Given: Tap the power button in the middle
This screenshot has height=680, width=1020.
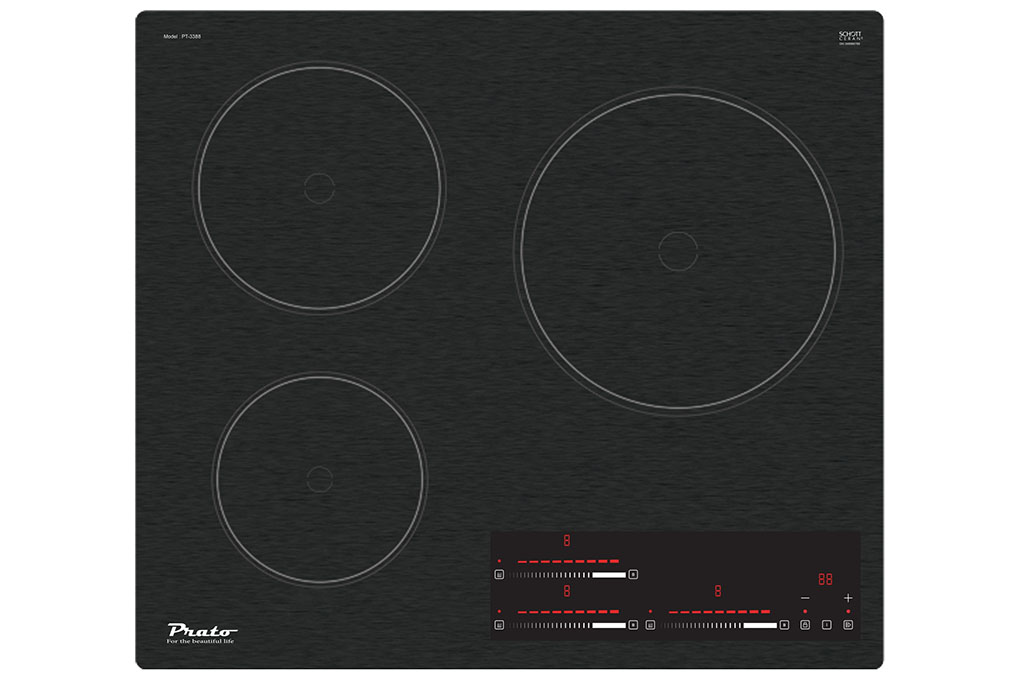Looking at the screenshot, I should 826,625.
